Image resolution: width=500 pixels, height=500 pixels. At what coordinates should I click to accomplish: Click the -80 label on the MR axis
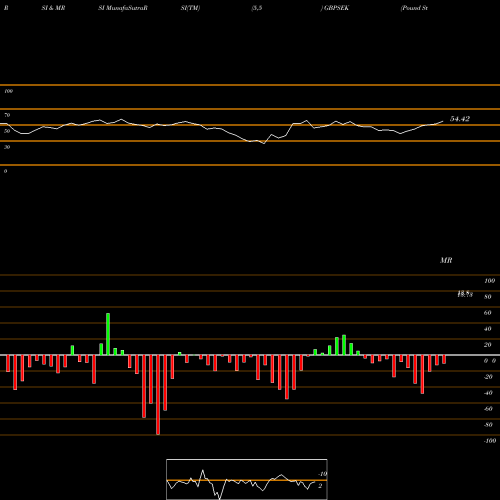click(488, 425)
